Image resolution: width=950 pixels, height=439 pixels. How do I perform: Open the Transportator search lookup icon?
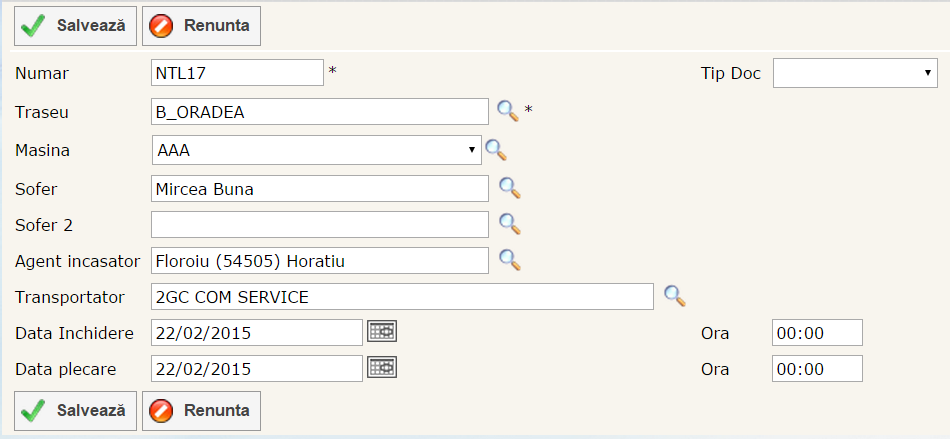click(675, 296)
